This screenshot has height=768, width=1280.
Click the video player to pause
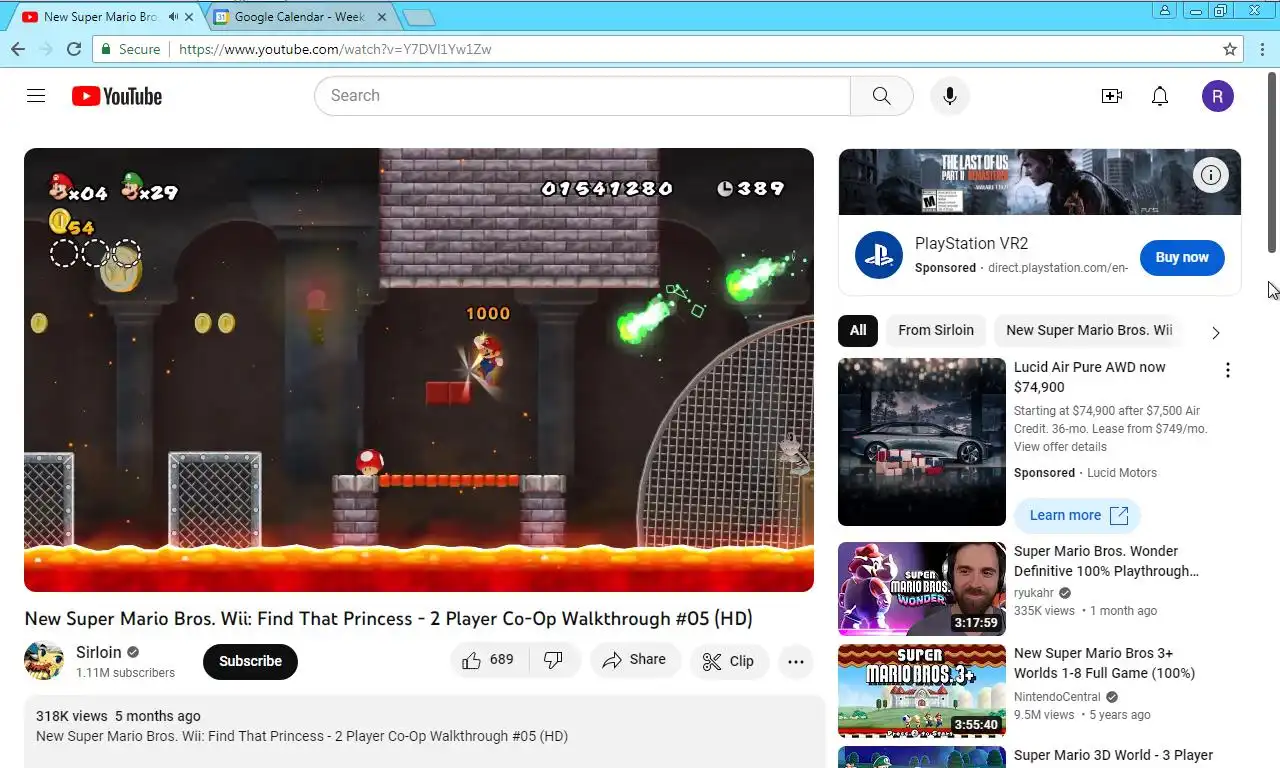point(419,370)
